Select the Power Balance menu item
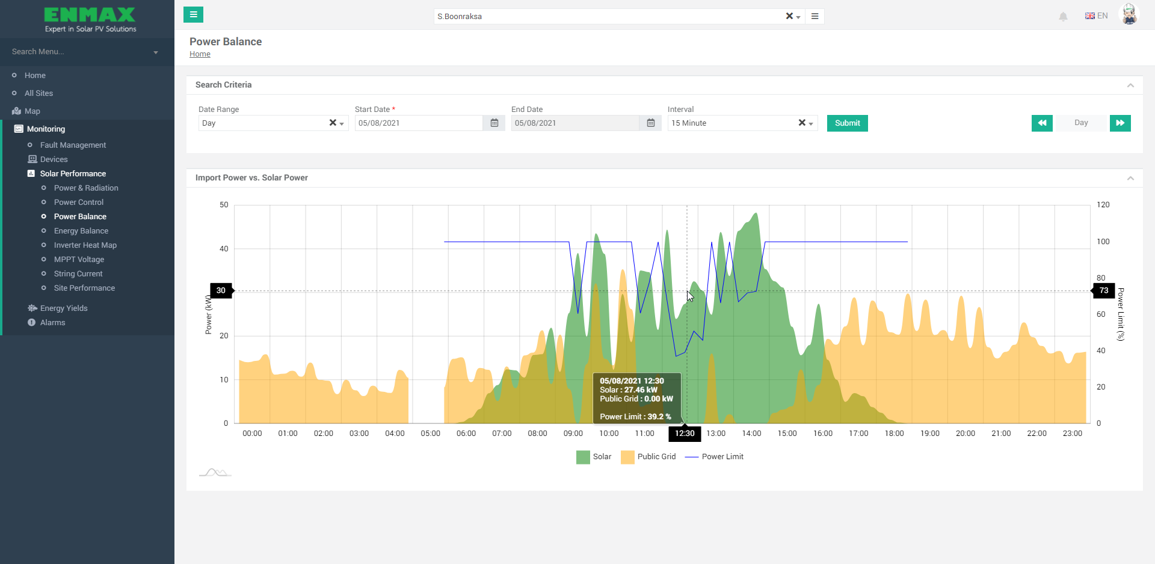Image resolution: width=1155 pixels, height=564 pixels. [x=80, y=216]
